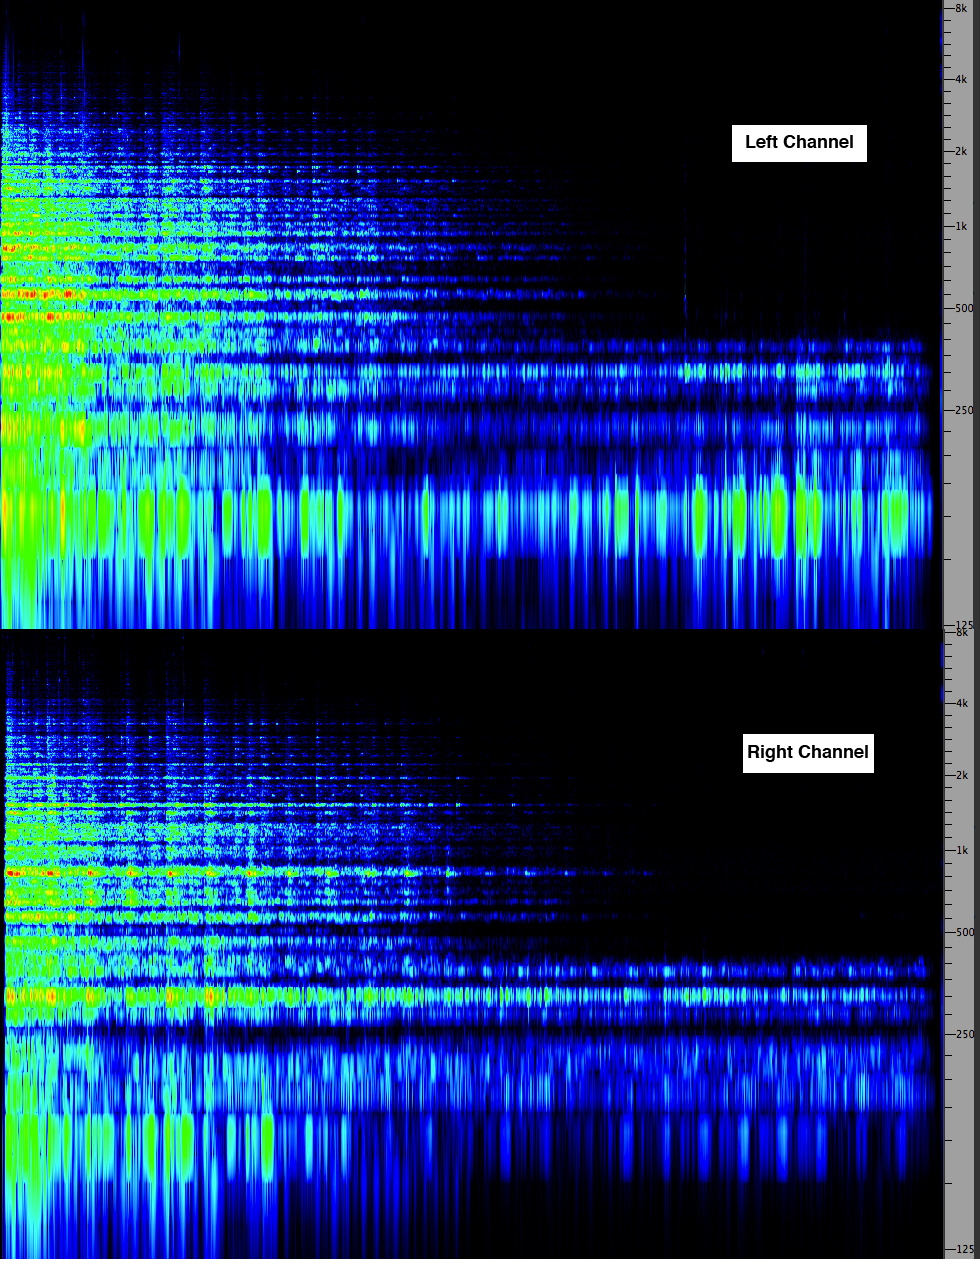980x1267 pixels.
Task: Click the 1k label on right channel scale
Action: [x=960, y=850]
